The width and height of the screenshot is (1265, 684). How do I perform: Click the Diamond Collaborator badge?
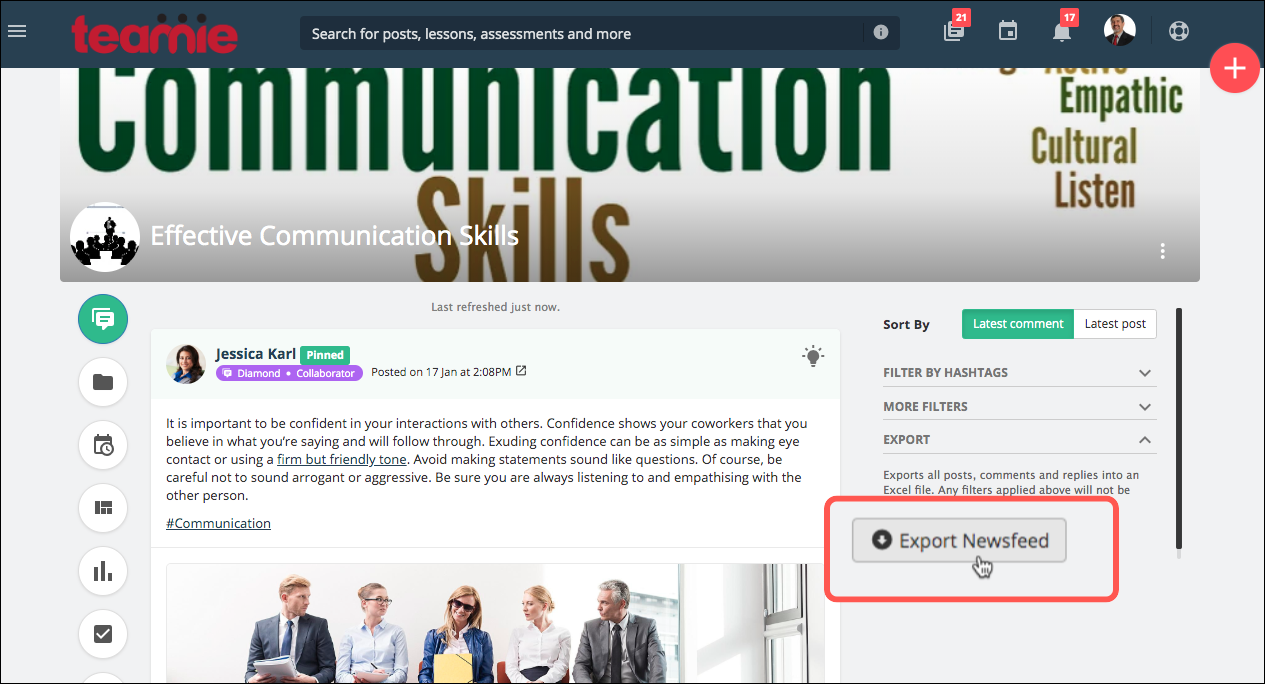pyautogui.click(x=289, y=373)
